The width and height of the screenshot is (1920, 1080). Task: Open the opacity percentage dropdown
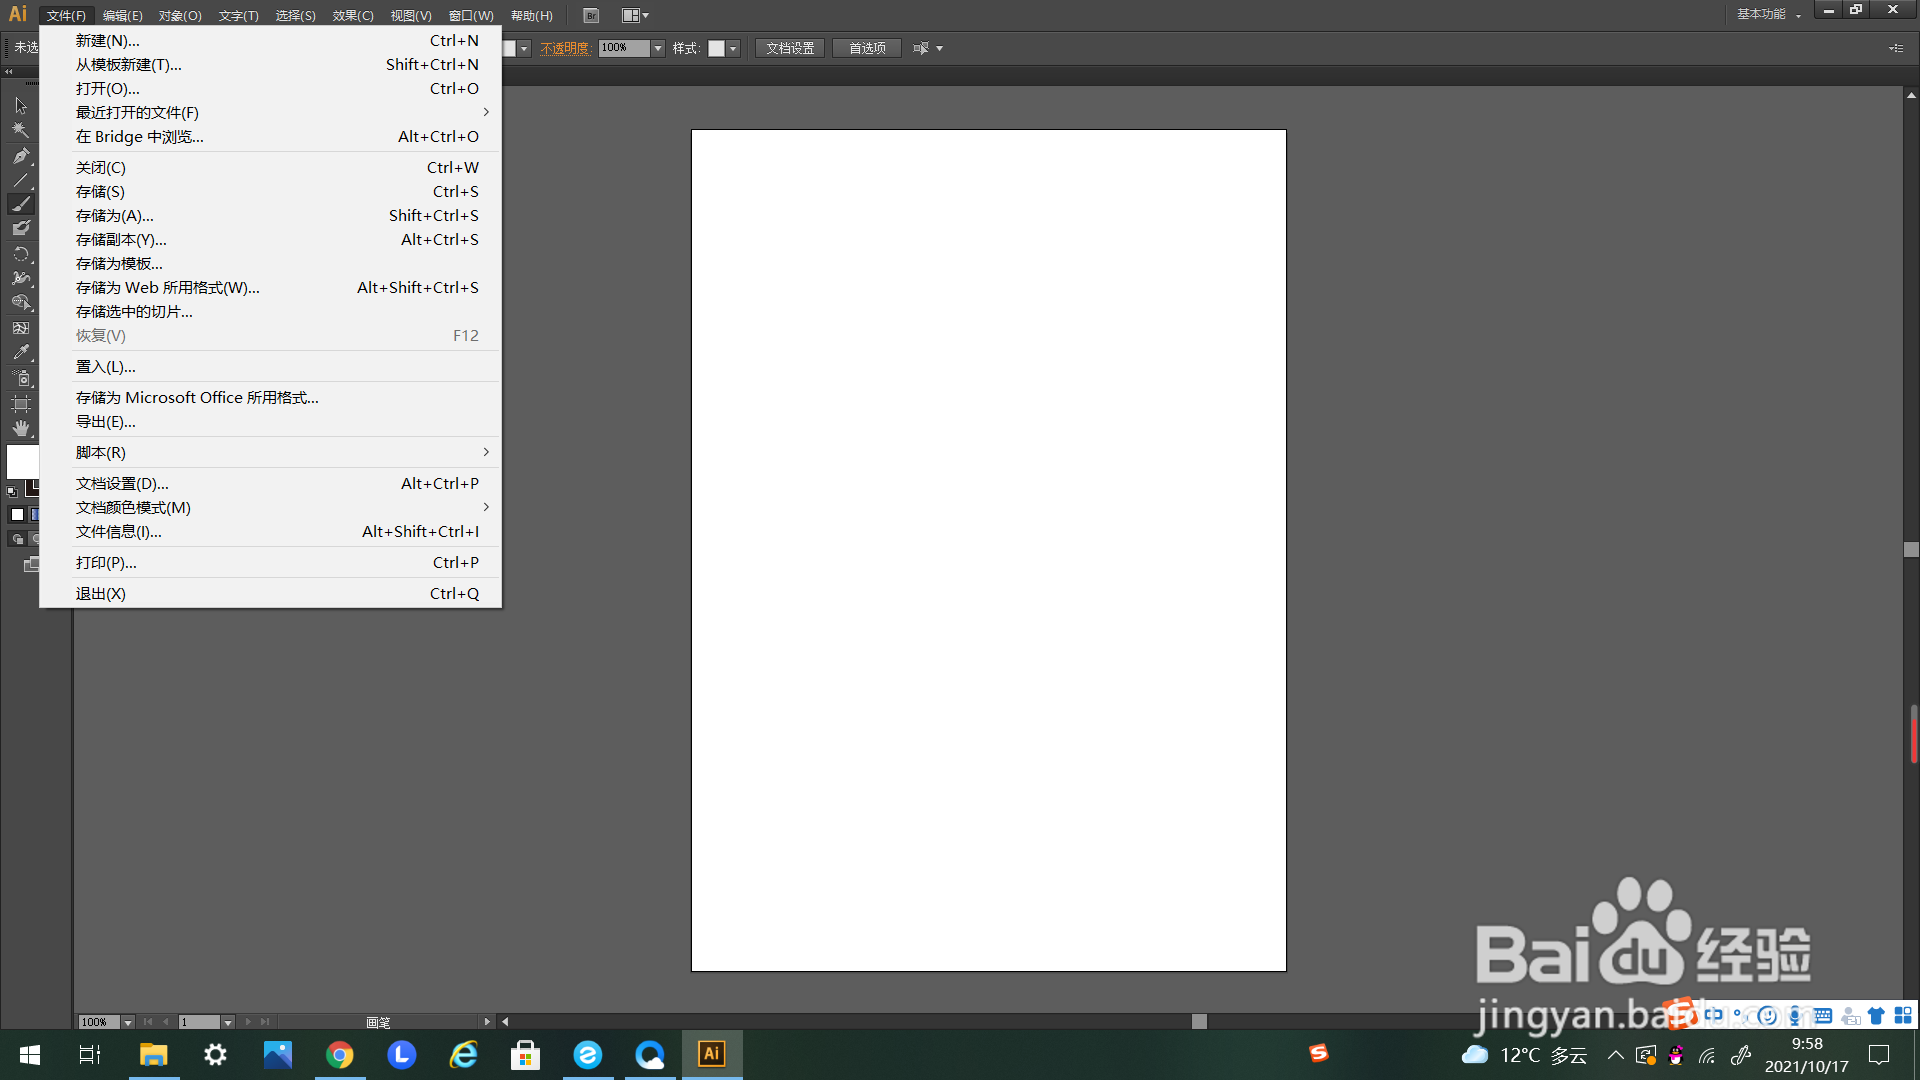(x=658, y=48)
